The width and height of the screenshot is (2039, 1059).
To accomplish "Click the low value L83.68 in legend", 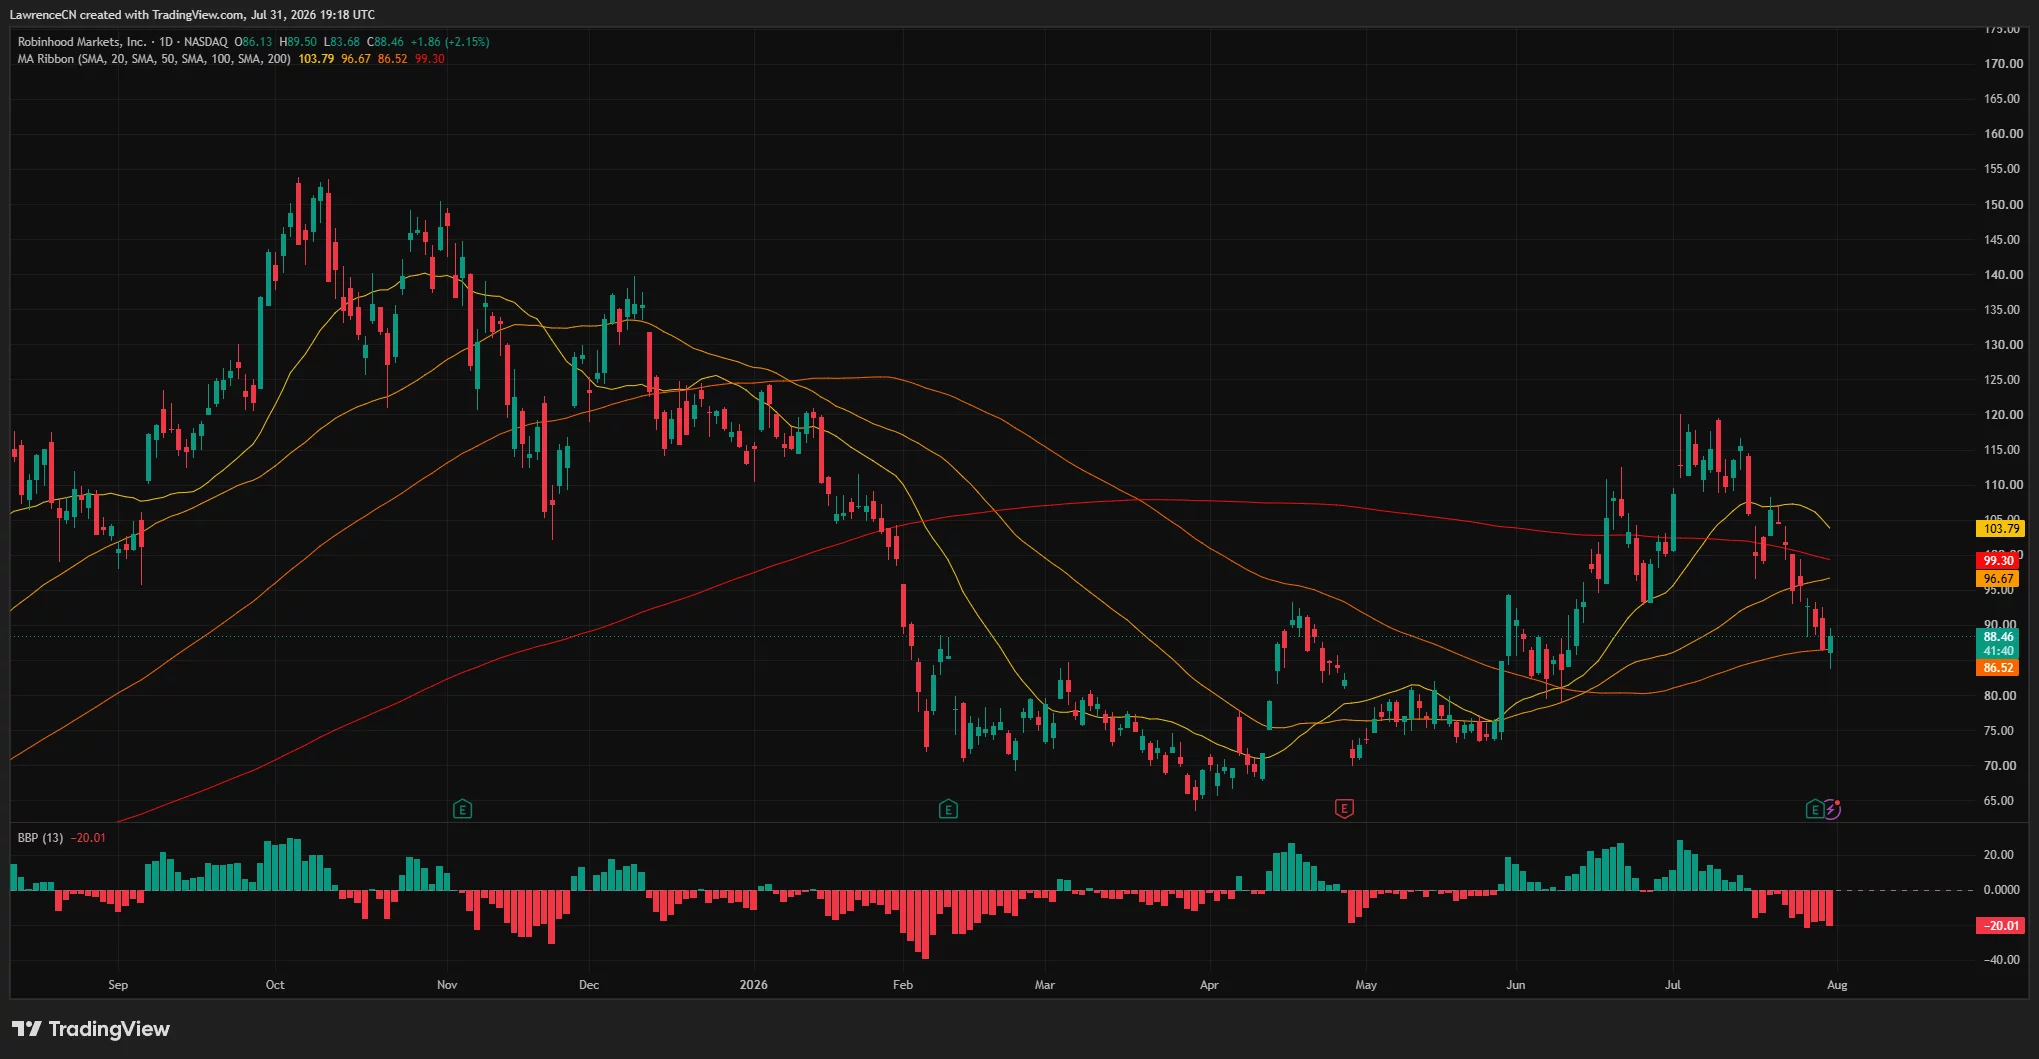I will pyautogui.click(x=342, y=42).
